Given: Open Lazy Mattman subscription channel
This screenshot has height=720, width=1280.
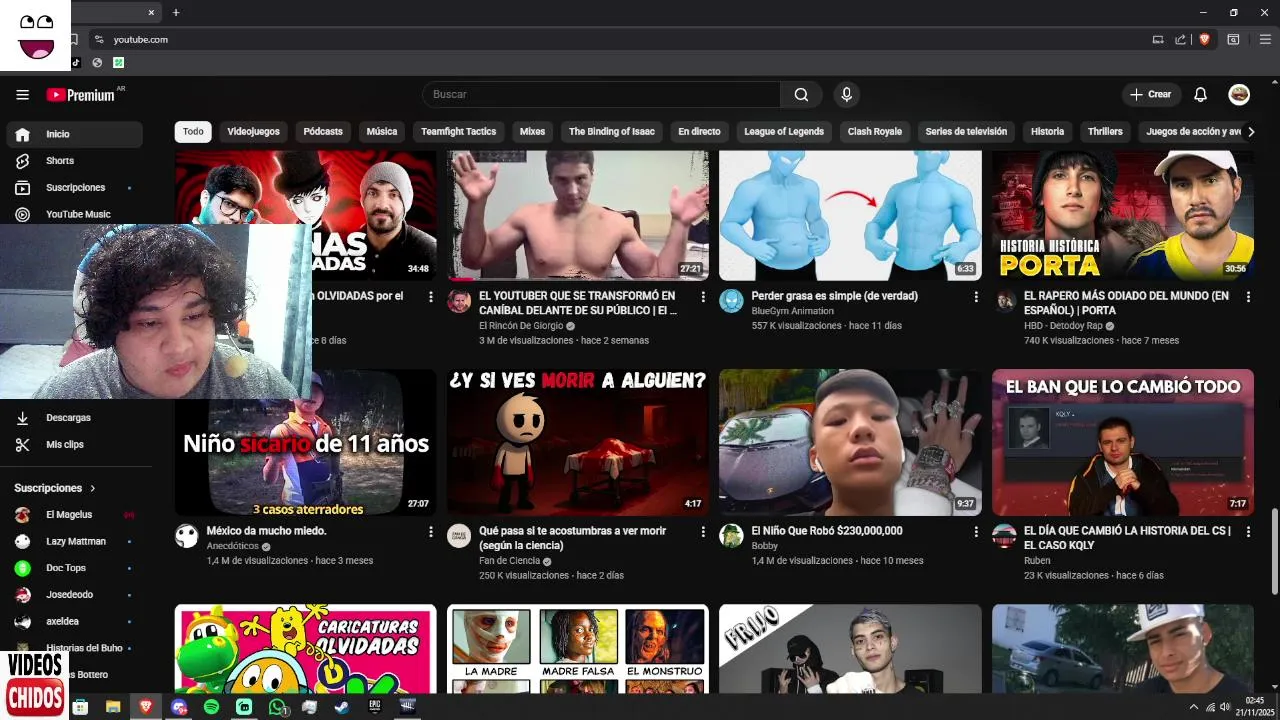Looking at the screenshot, I should tap(74, 542).
